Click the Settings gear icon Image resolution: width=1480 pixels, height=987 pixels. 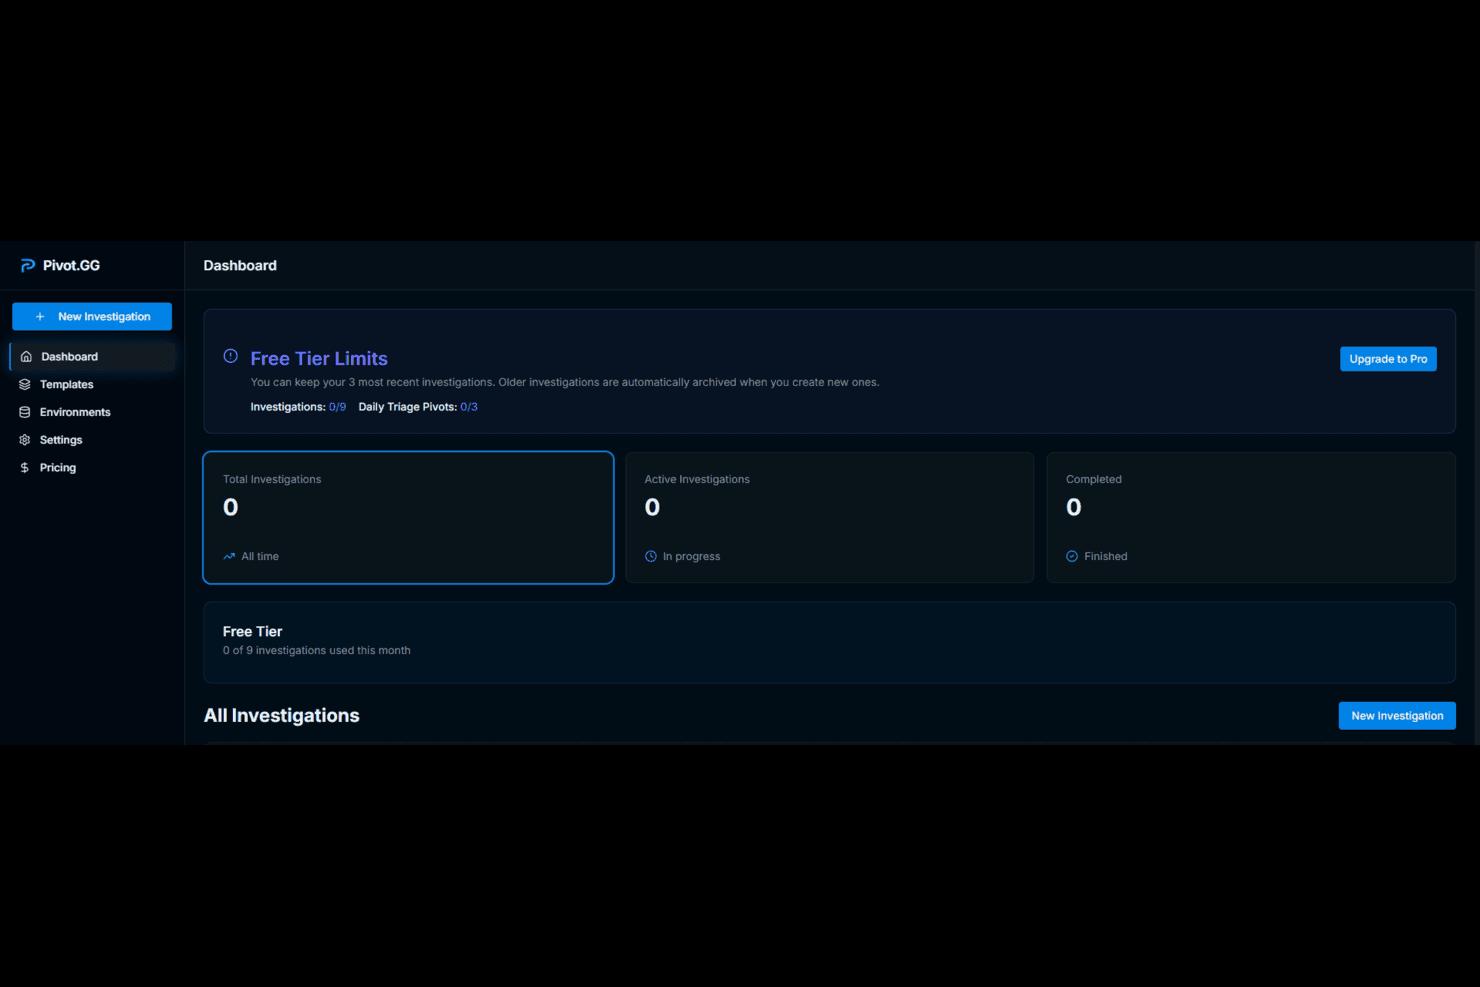pos(25,440)
